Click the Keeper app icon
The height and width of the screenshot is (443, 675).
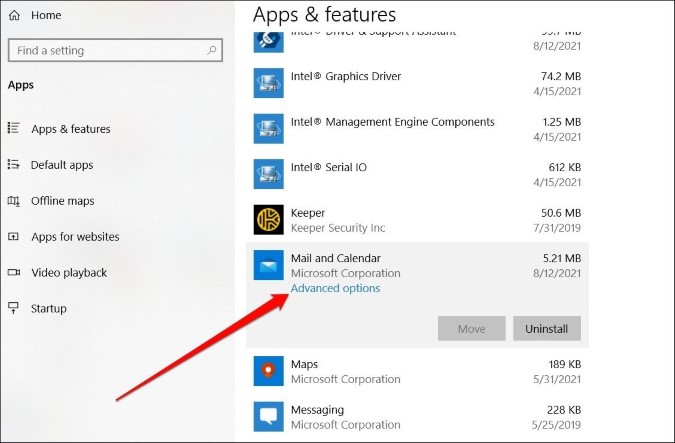[x=268, y=220]
